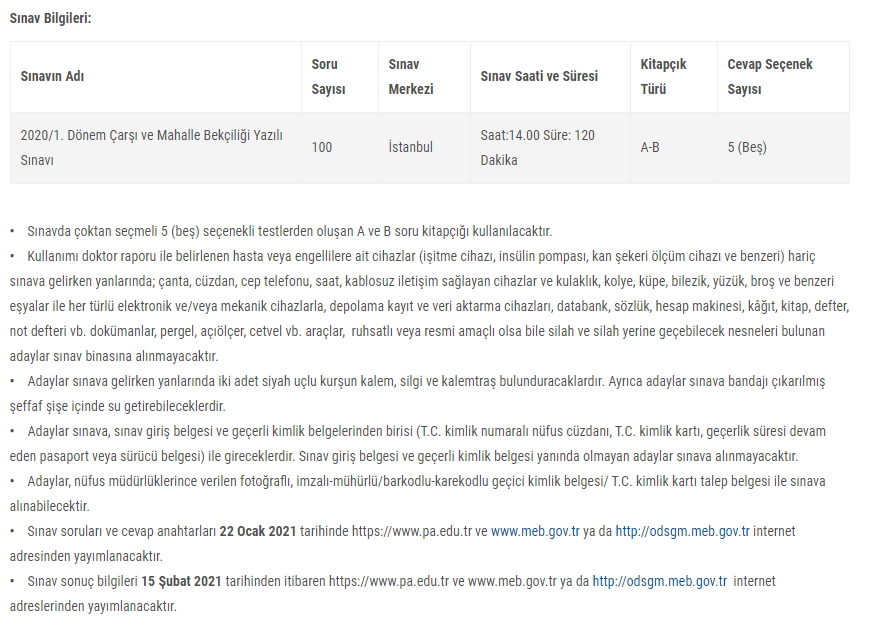887x622 pixels.
Task: Click the text 'adresinden yayımlanacaktır.'
Action: tap(86, 556)
